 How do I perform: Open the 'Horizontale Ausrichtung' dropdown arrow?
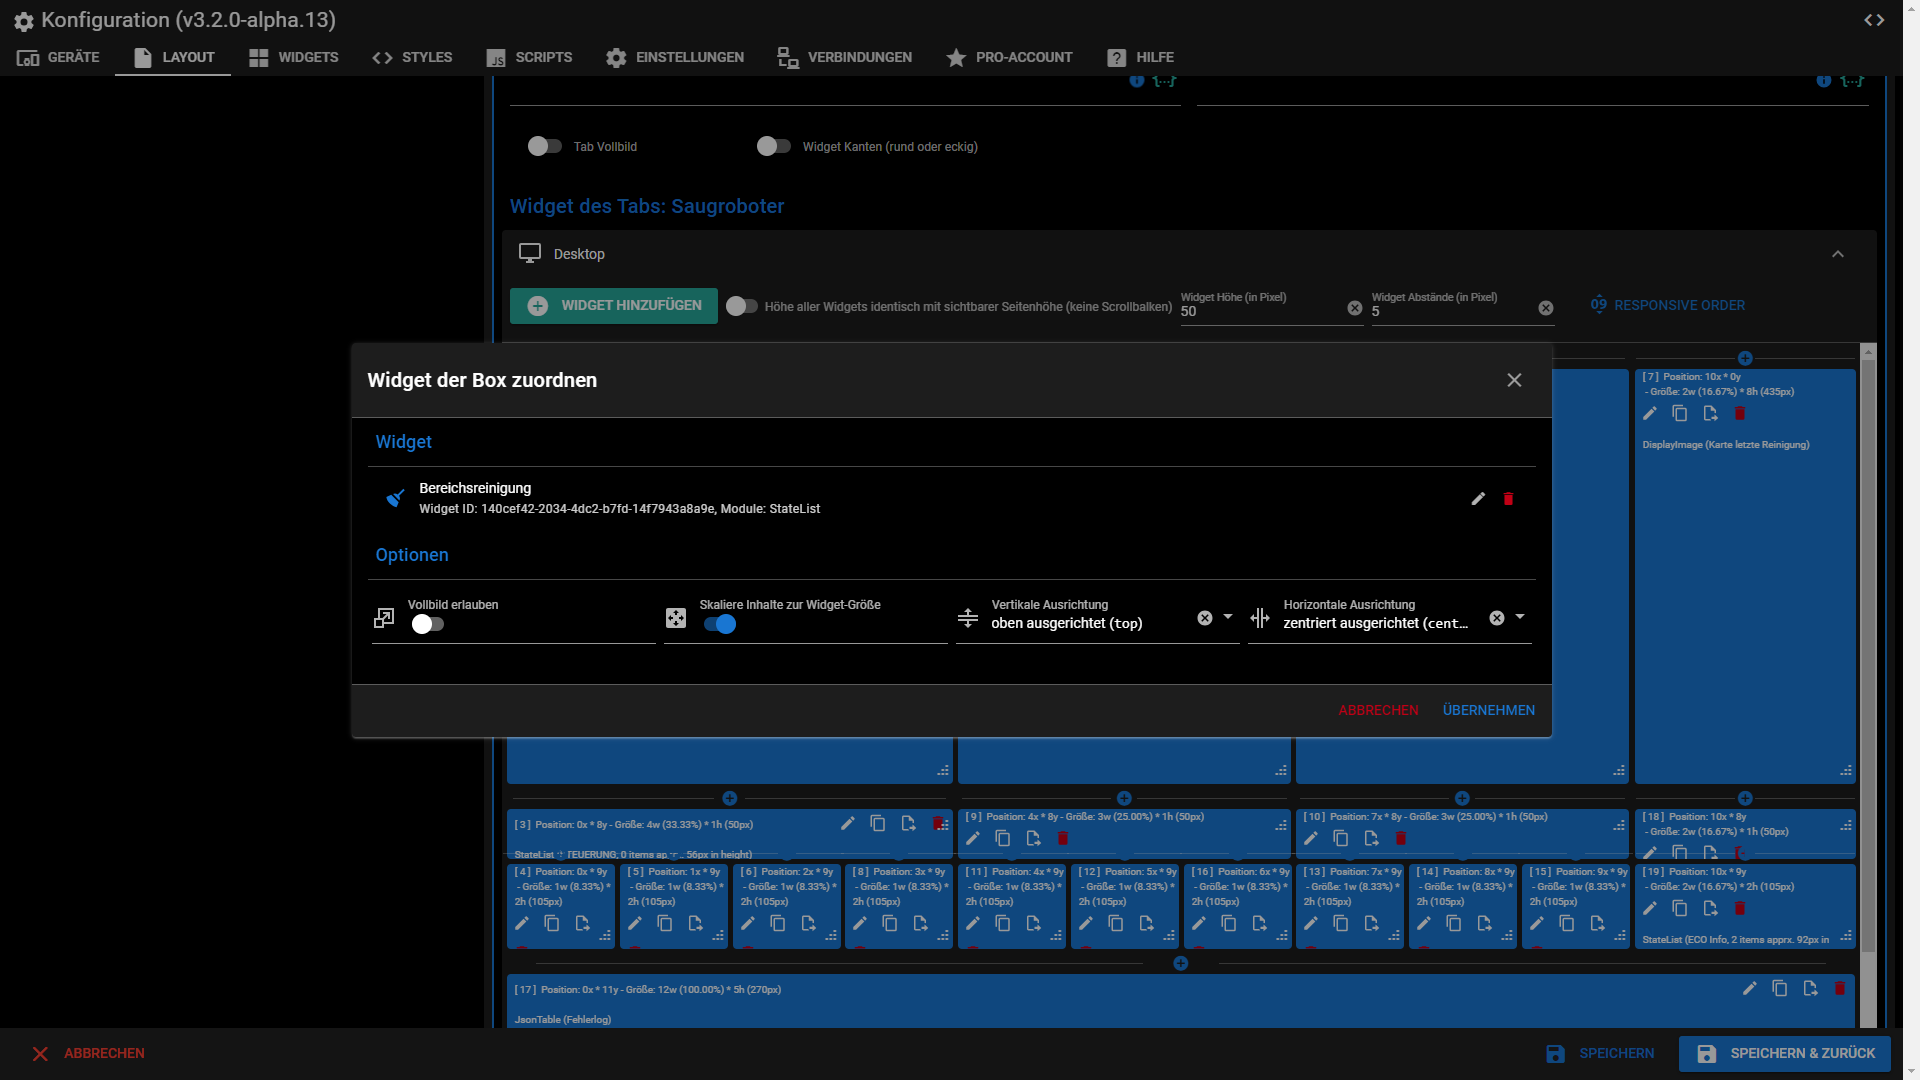point(1520,618)
